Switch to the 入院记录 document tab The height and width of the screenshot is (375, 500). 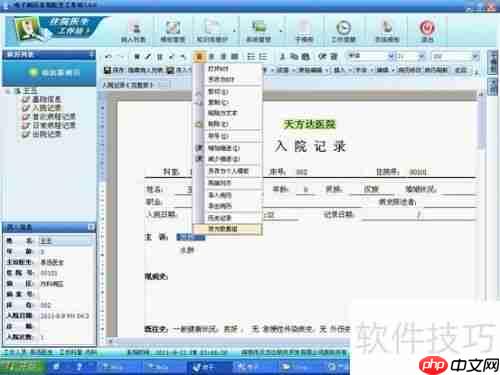(128, 85)
